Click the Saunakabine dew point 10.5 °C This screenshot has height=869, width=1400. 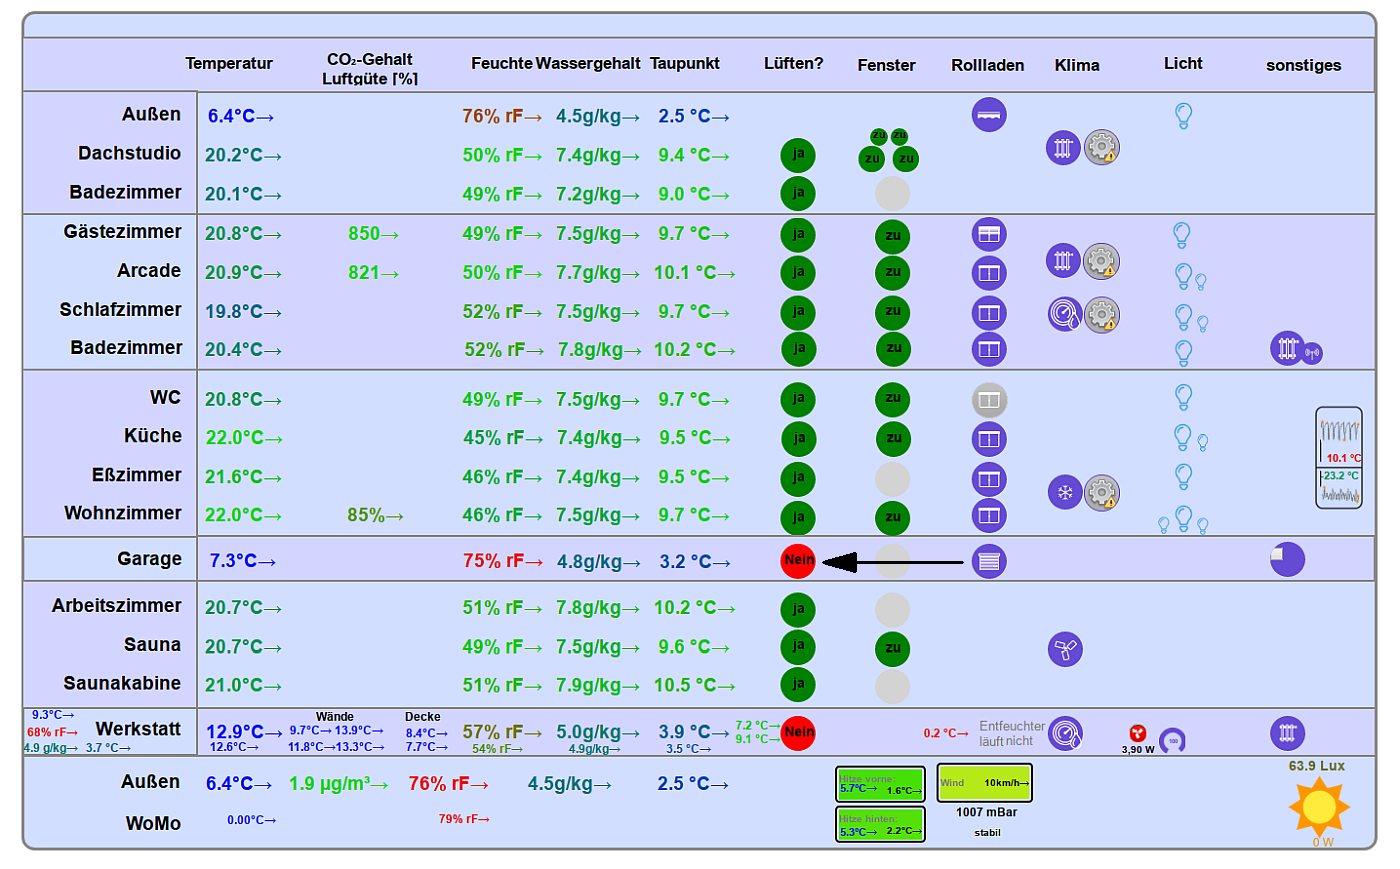tap(694, 685)
